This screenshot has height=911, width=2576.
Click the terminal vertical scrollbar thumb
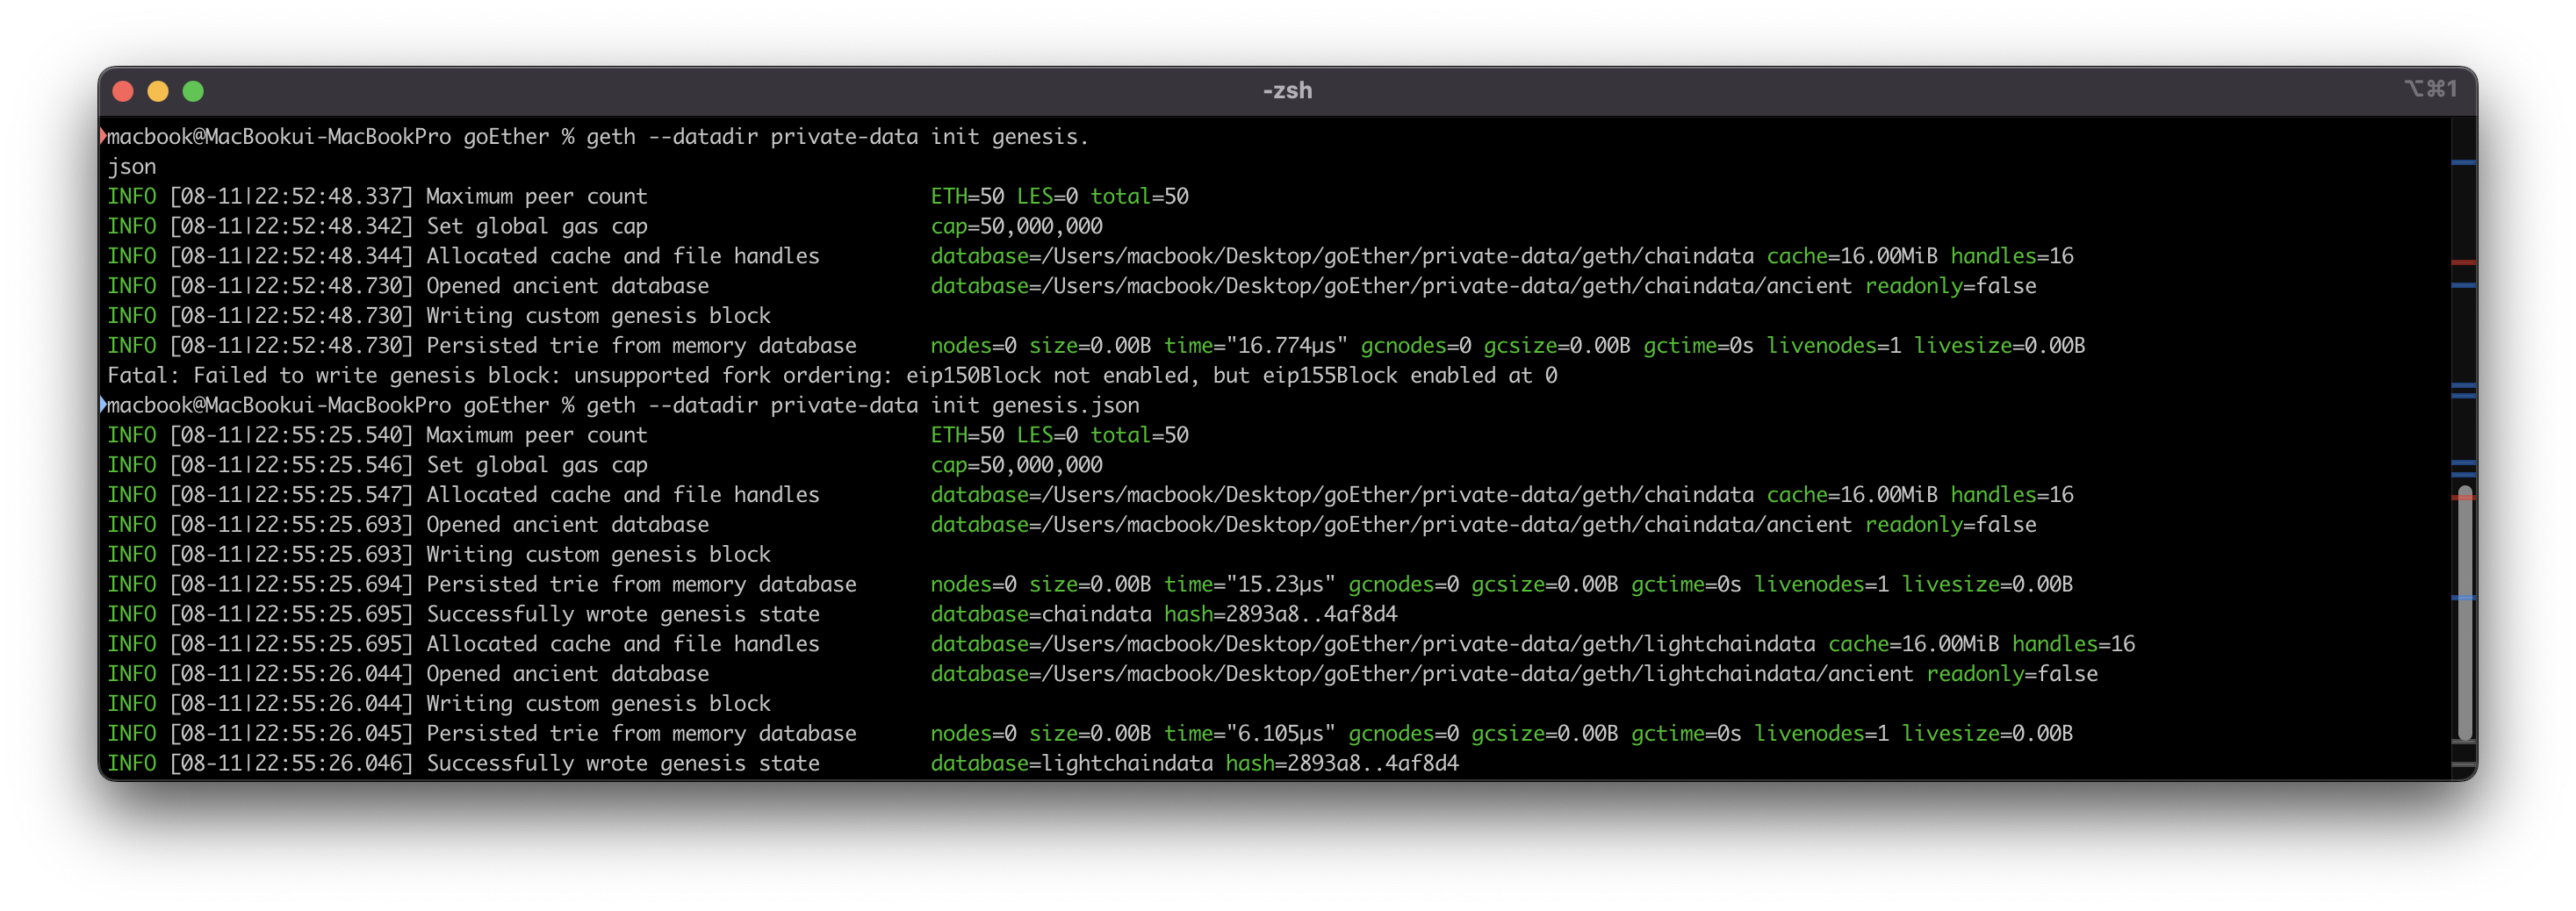2465,613
